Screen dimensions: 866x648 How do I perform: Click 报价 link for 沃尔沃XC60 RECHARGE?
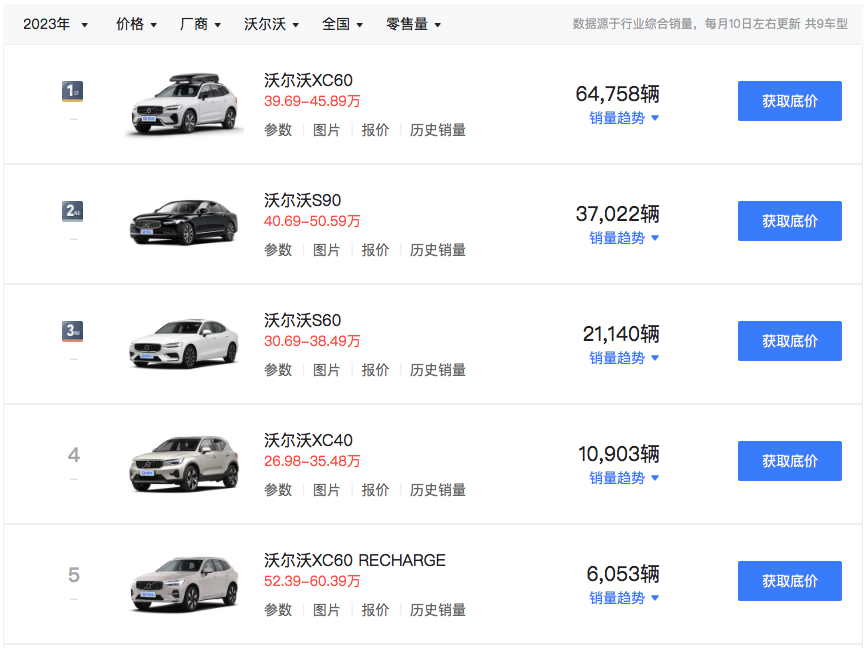click(375, 610)
